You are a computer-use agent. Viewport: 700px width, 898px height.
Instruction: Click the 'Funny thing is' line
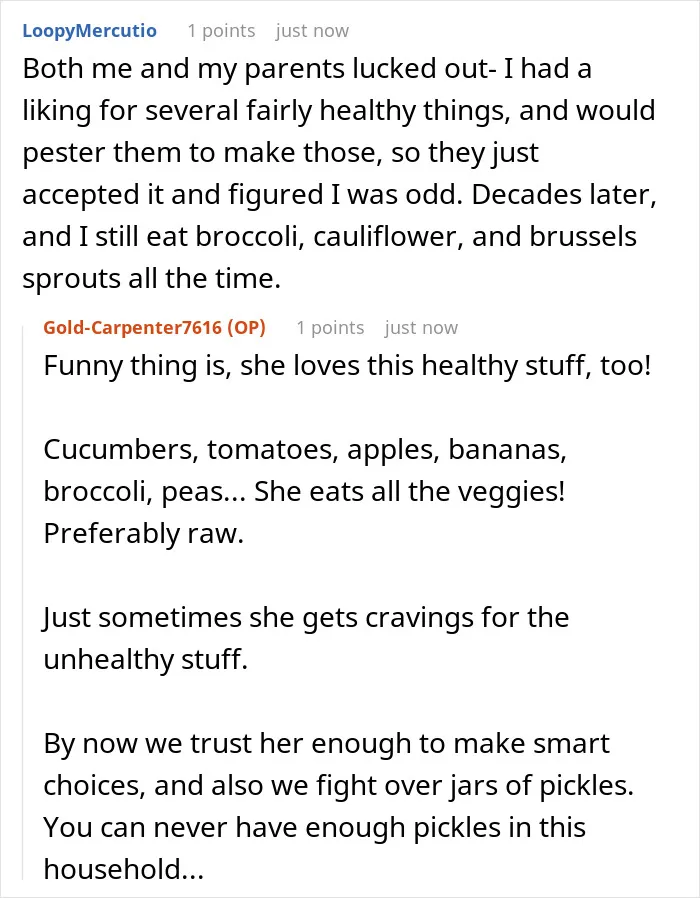pos(347,366)
